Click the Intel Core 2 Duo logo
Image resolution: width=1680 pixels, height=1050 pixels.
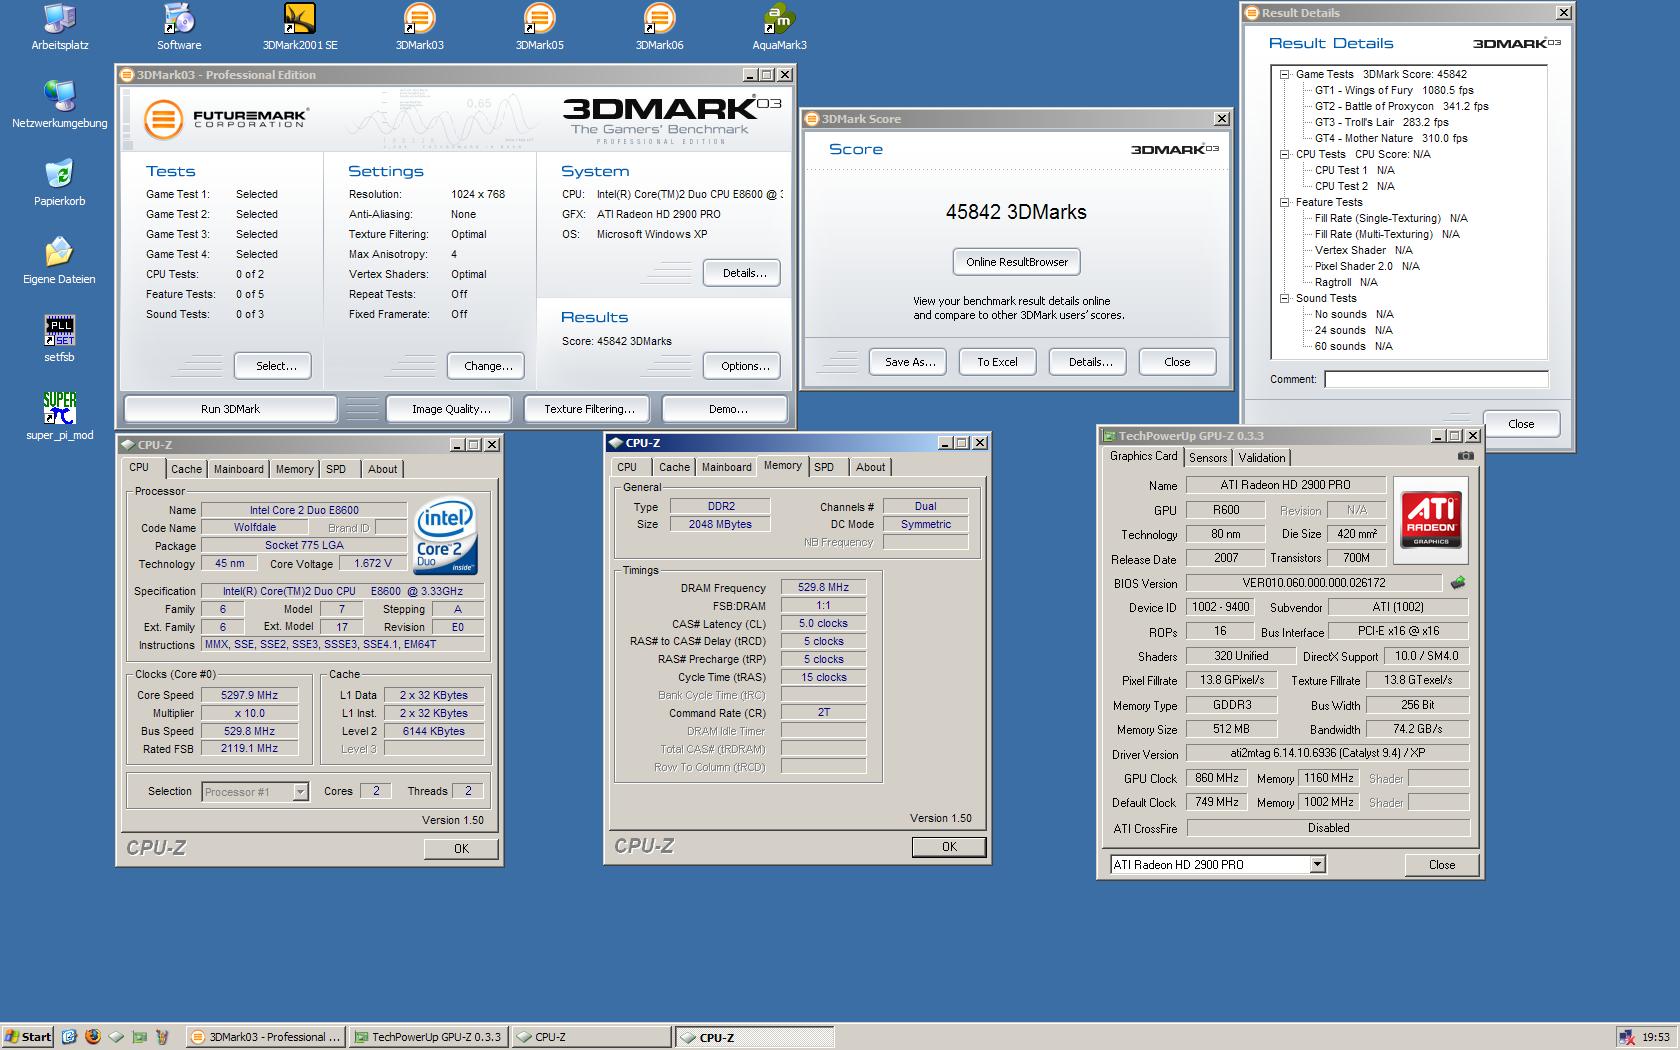[445, 536]
